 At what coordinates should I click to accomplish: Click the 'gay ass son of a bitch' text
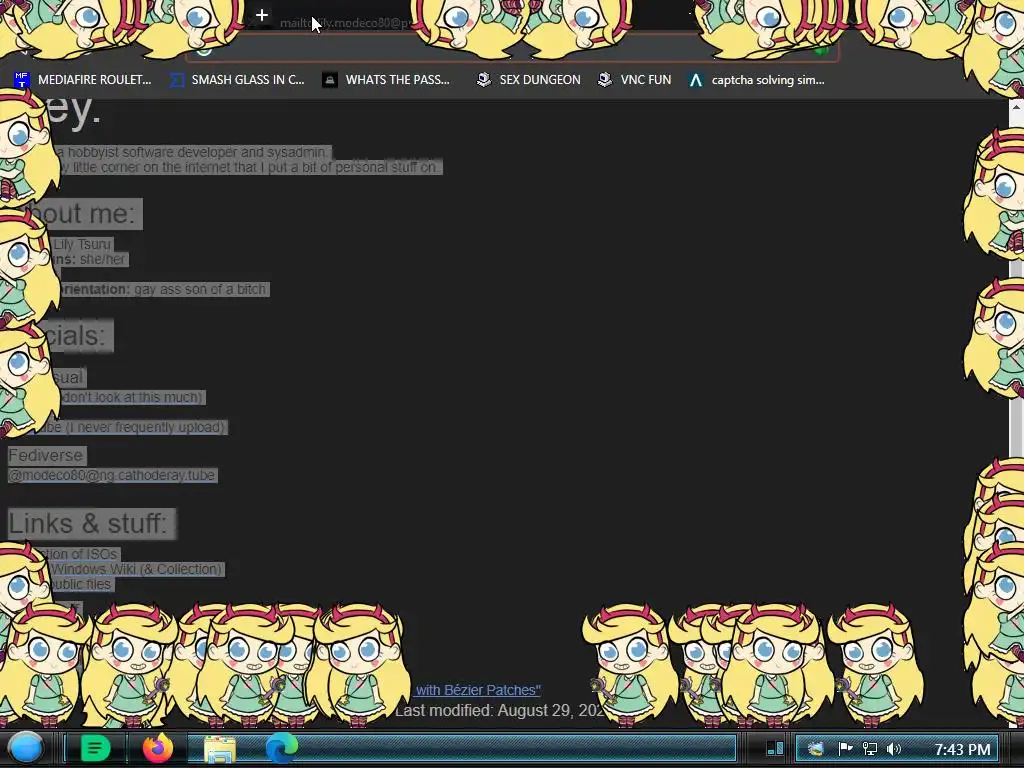[200, 289]
